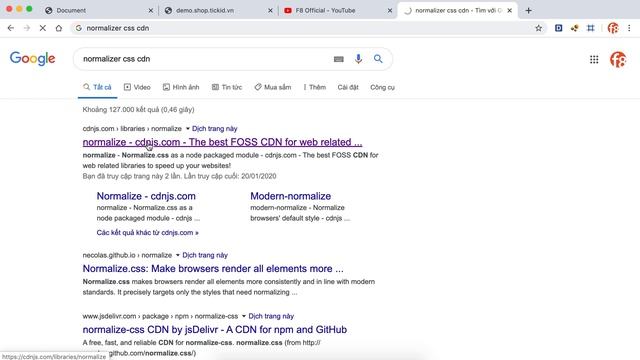Expand the dropdown arrow beside cdnjs.com breadcrumb
This screenshot has height=360, width=640.
point(188,129)
